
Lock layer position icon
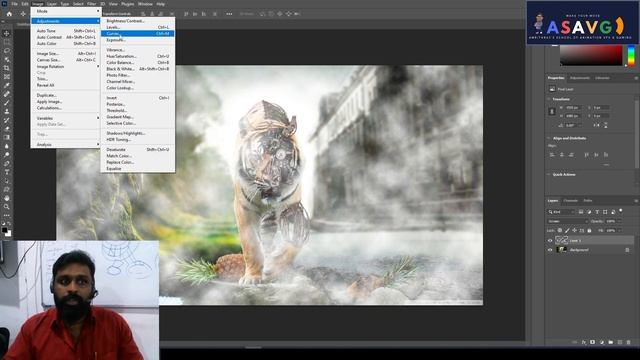[x=574, y=231]
